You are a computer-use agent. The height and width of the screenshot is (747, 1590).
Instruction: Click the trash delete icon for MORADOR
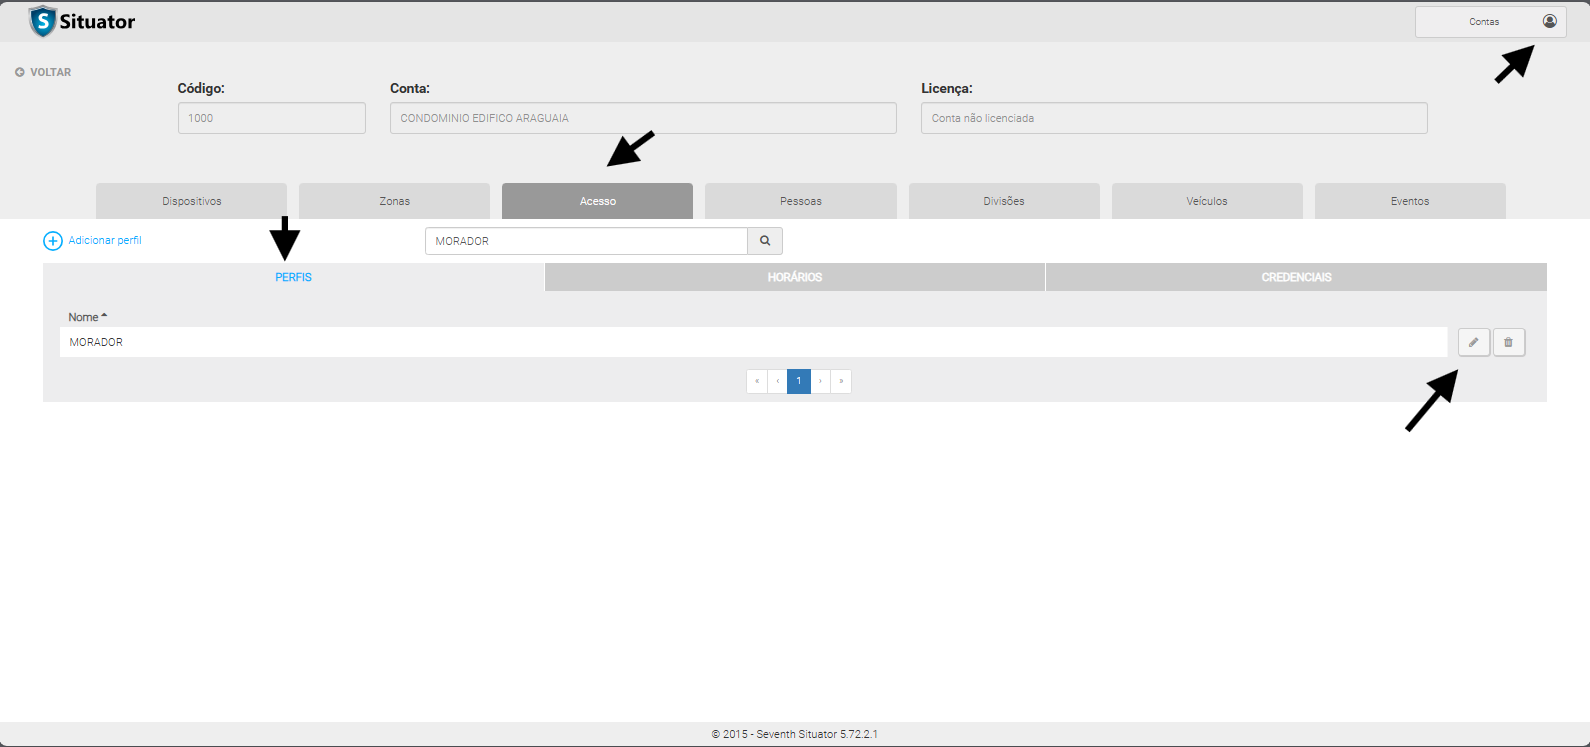1508,342
